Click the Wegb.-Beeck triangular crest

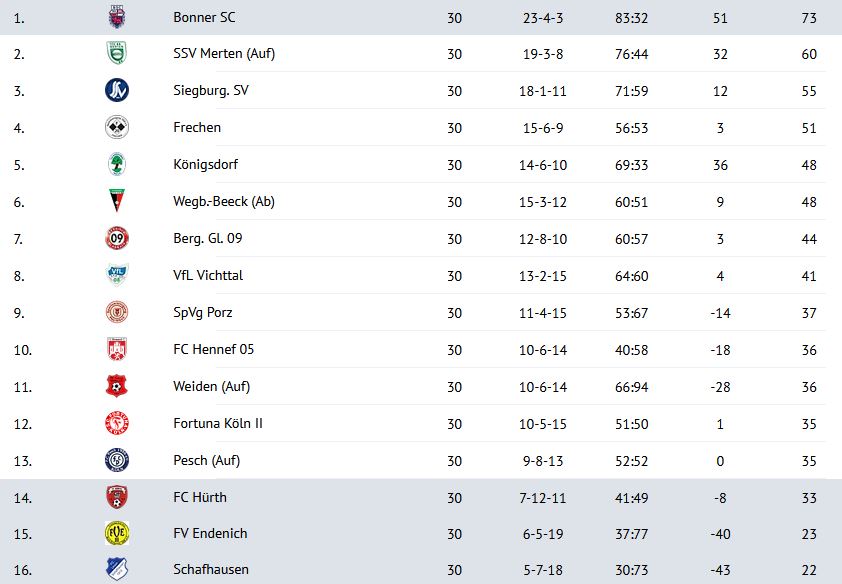click(x=117, y=201)
